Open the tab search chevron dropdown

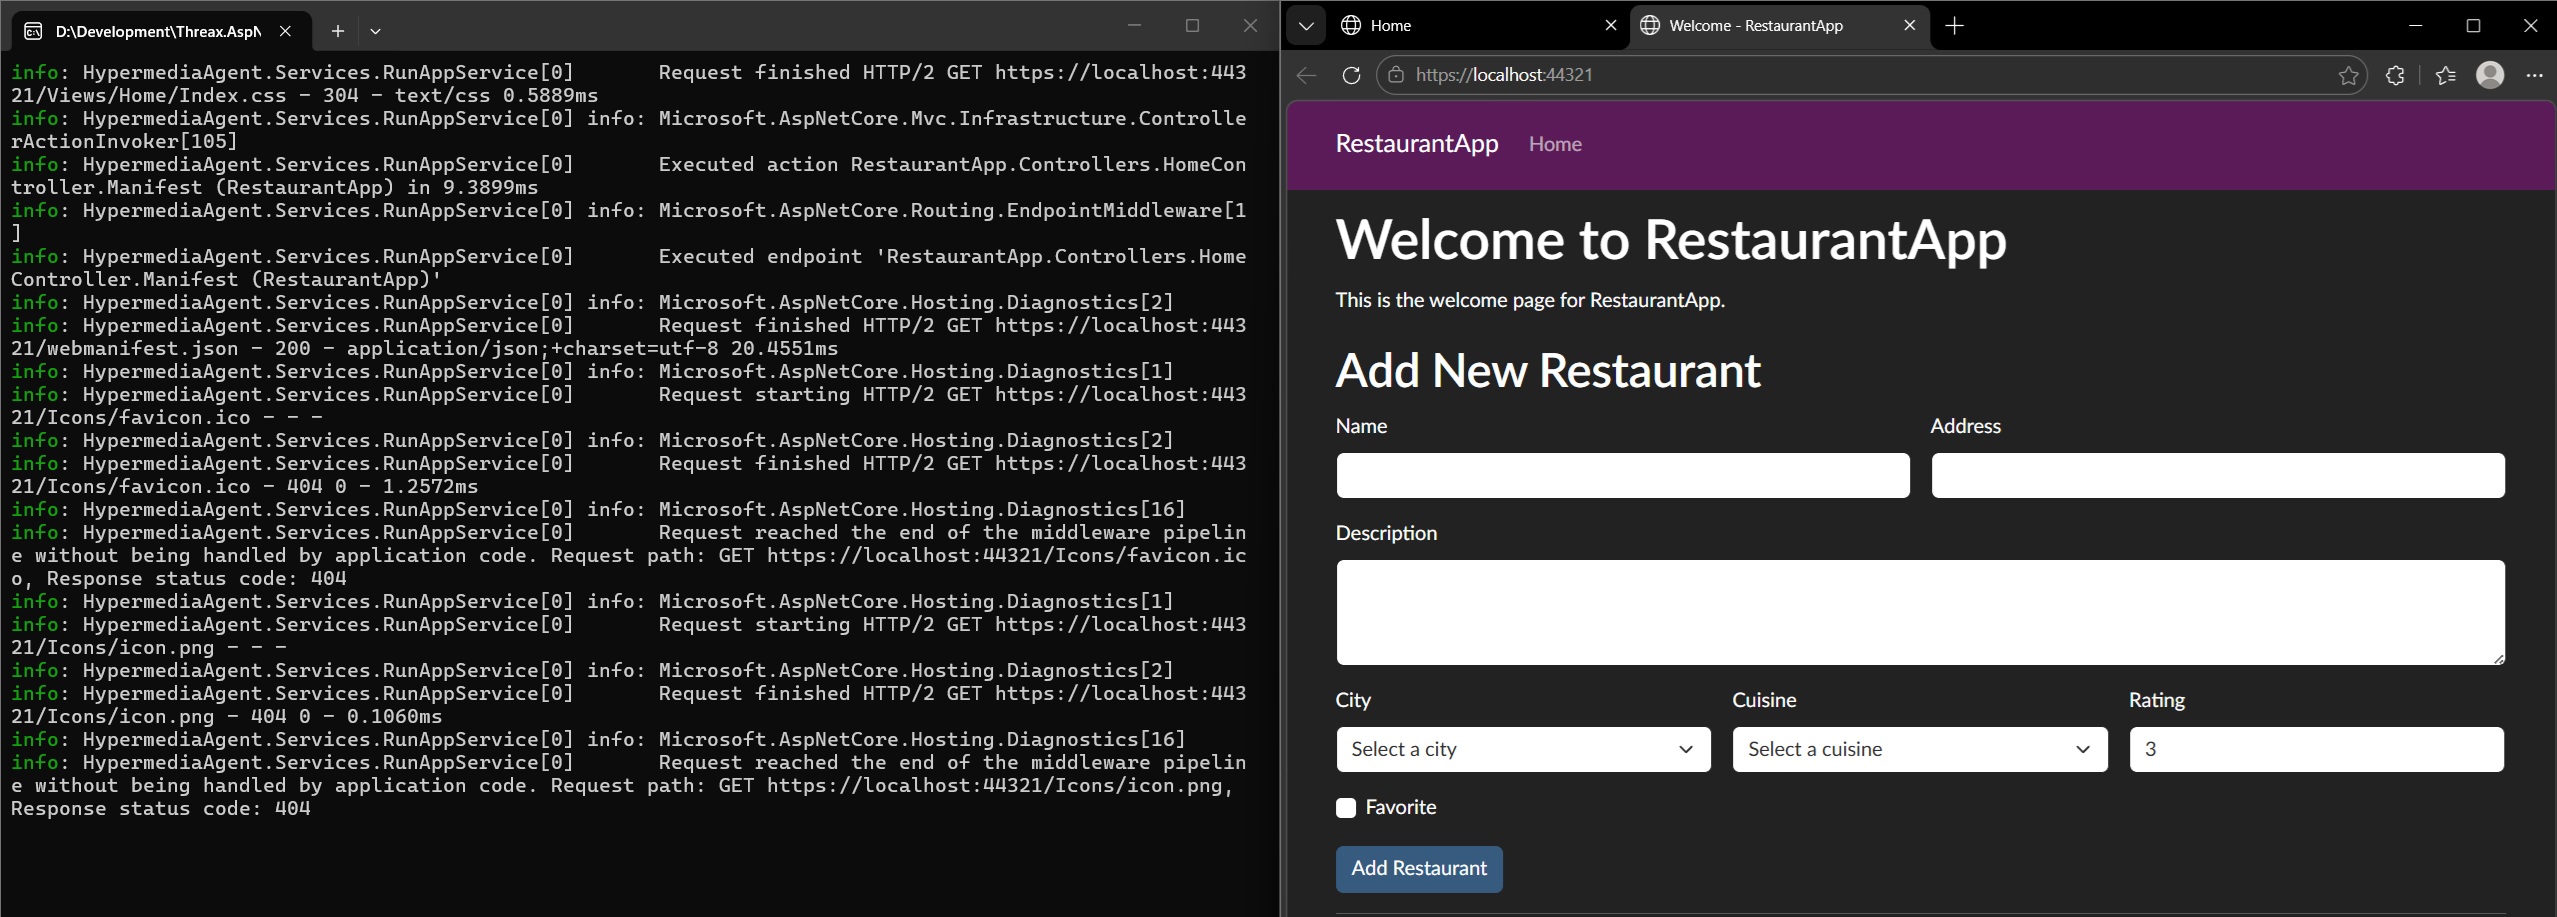[1306, 25]
